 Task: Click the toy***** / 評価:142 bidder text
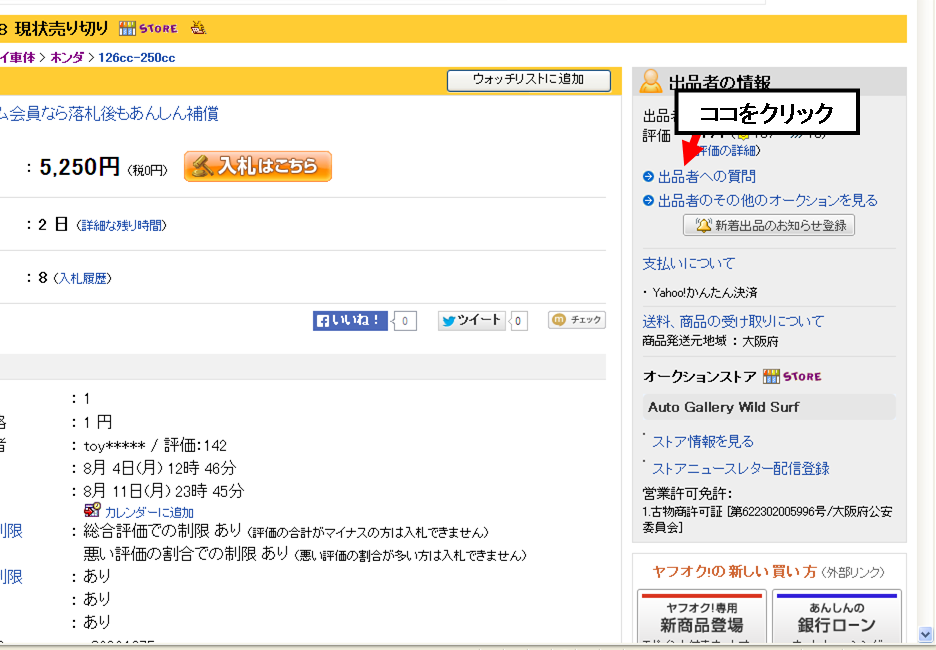tap(155, 446)
